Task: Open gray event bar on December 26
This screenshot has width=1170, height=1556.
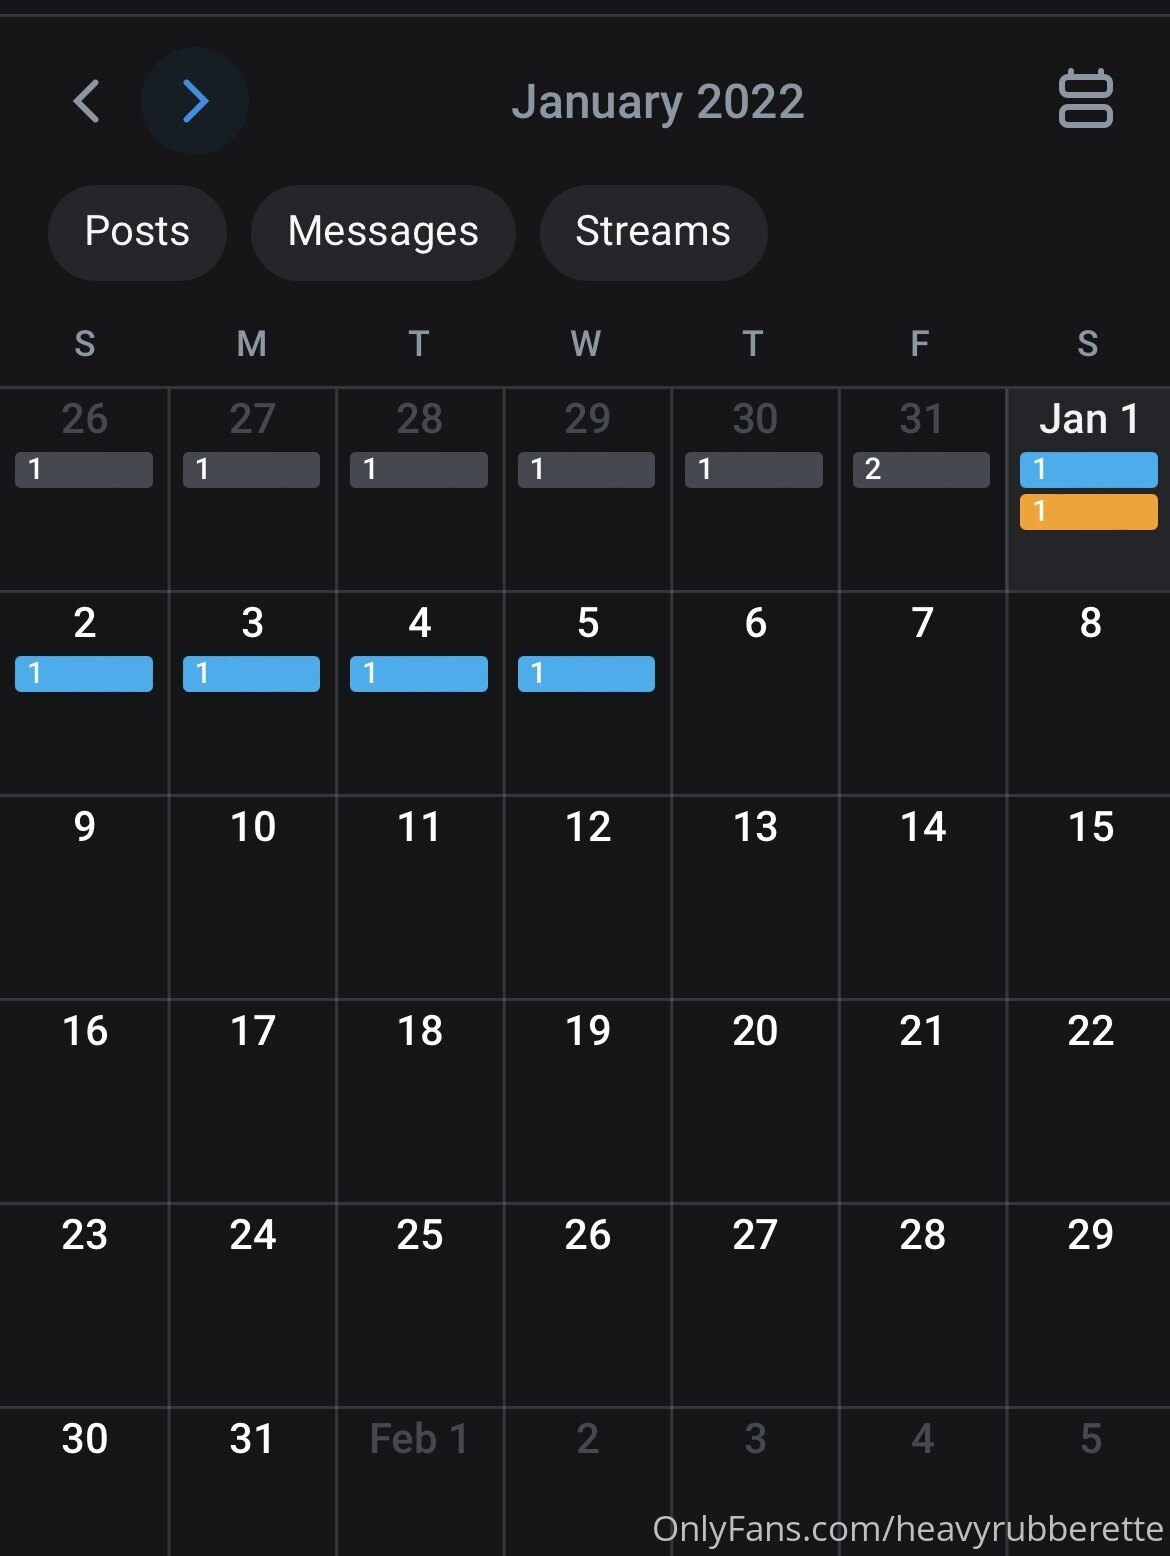Action: pyautogui.click(x=84, y=469)
